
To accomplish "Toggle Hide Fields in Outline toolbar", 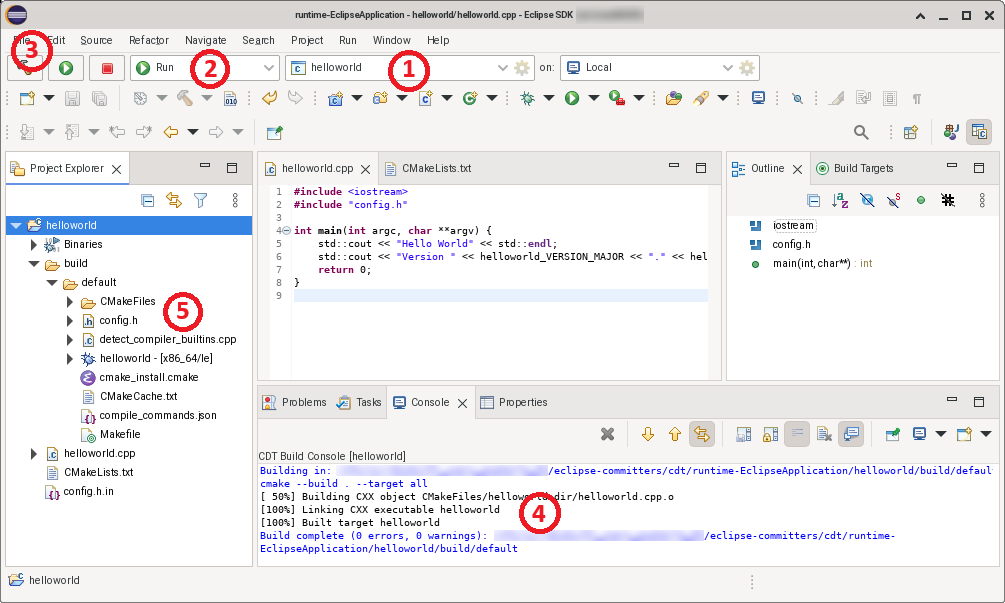I will pyautogui.click(x=867, y=201).
